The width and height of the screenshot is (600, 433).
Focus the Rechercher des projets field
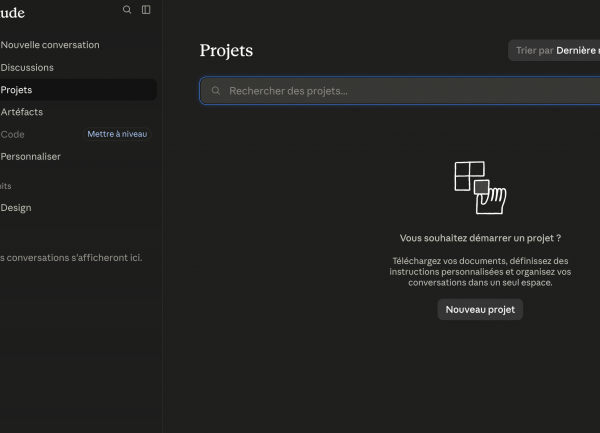pos(399,91)
